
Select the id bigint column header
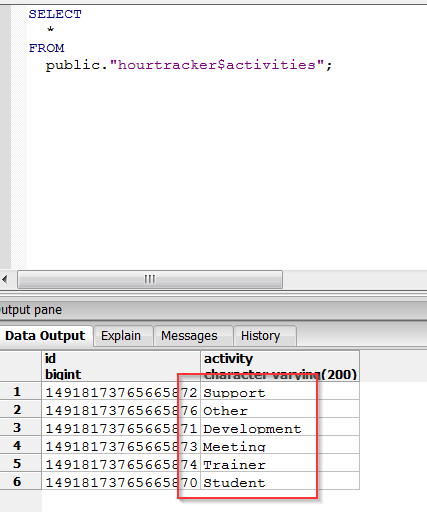(121, 366)
